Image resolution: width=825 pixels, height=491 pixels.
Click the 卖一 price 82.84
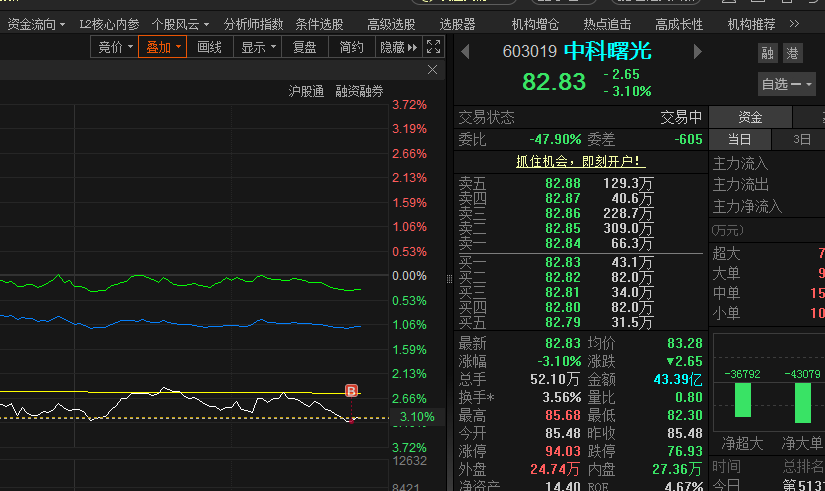point(562,243)
